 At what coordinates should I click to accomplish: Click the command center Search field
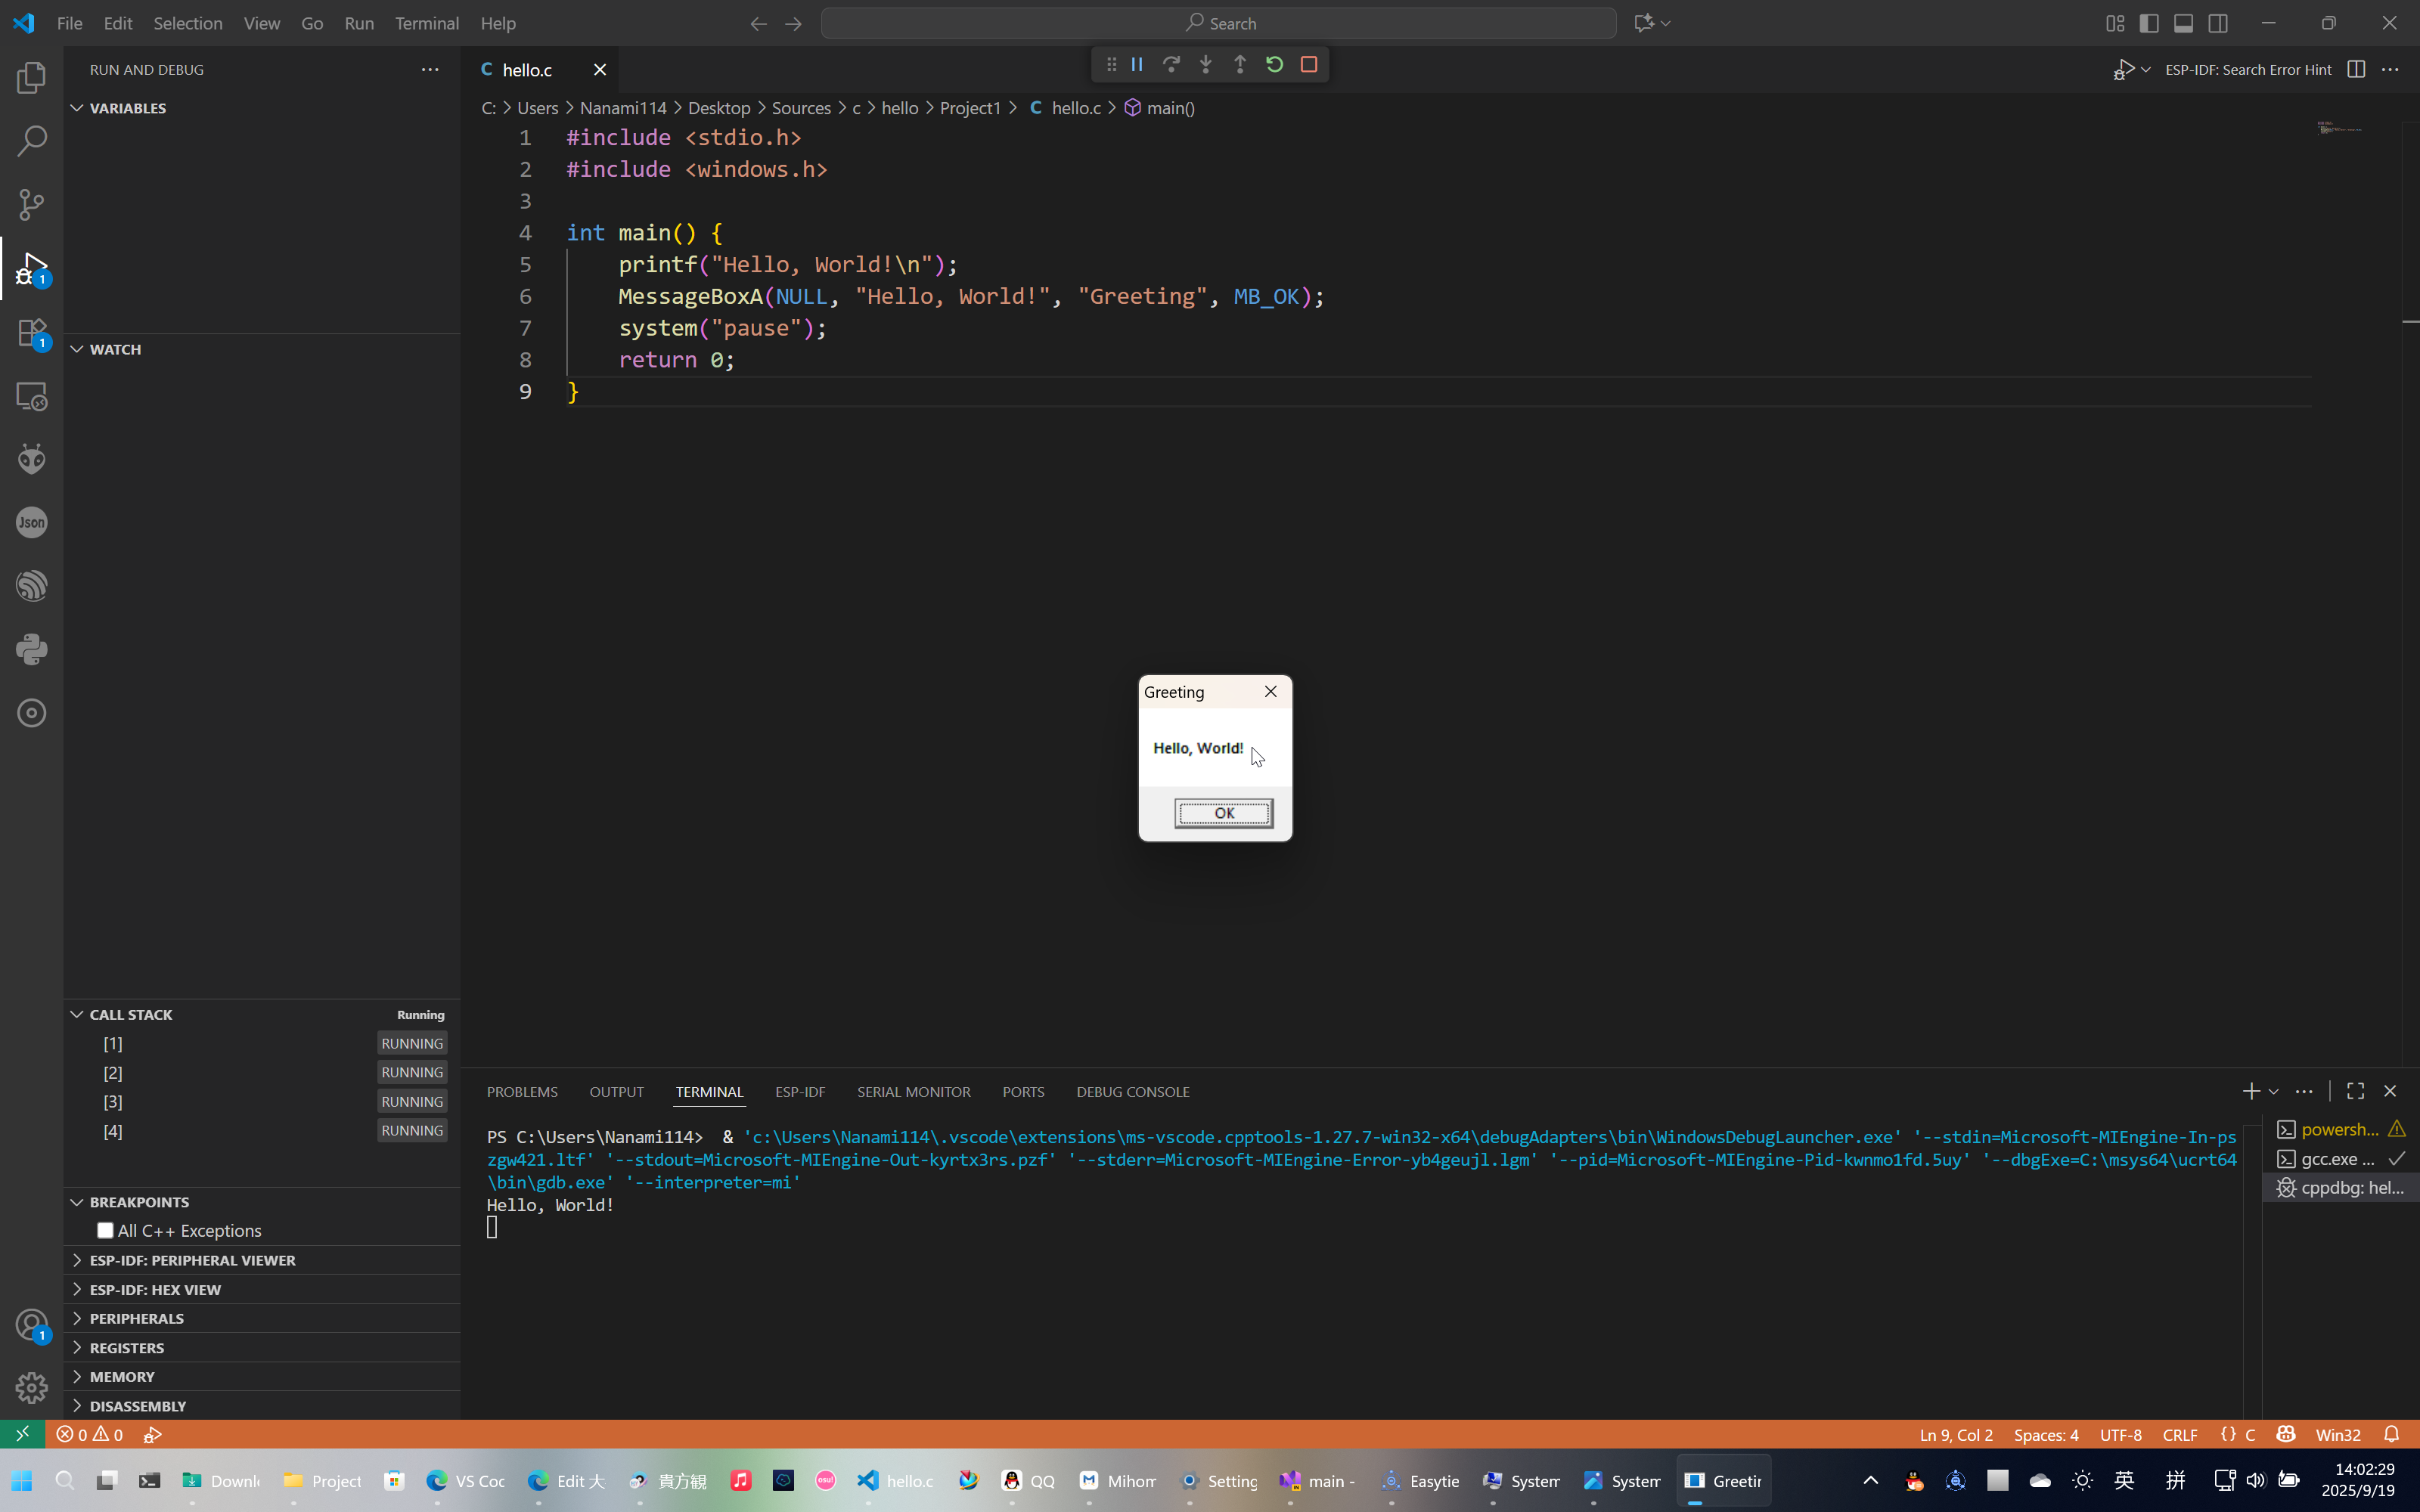pyautogui.click(x=1218, y=23)
